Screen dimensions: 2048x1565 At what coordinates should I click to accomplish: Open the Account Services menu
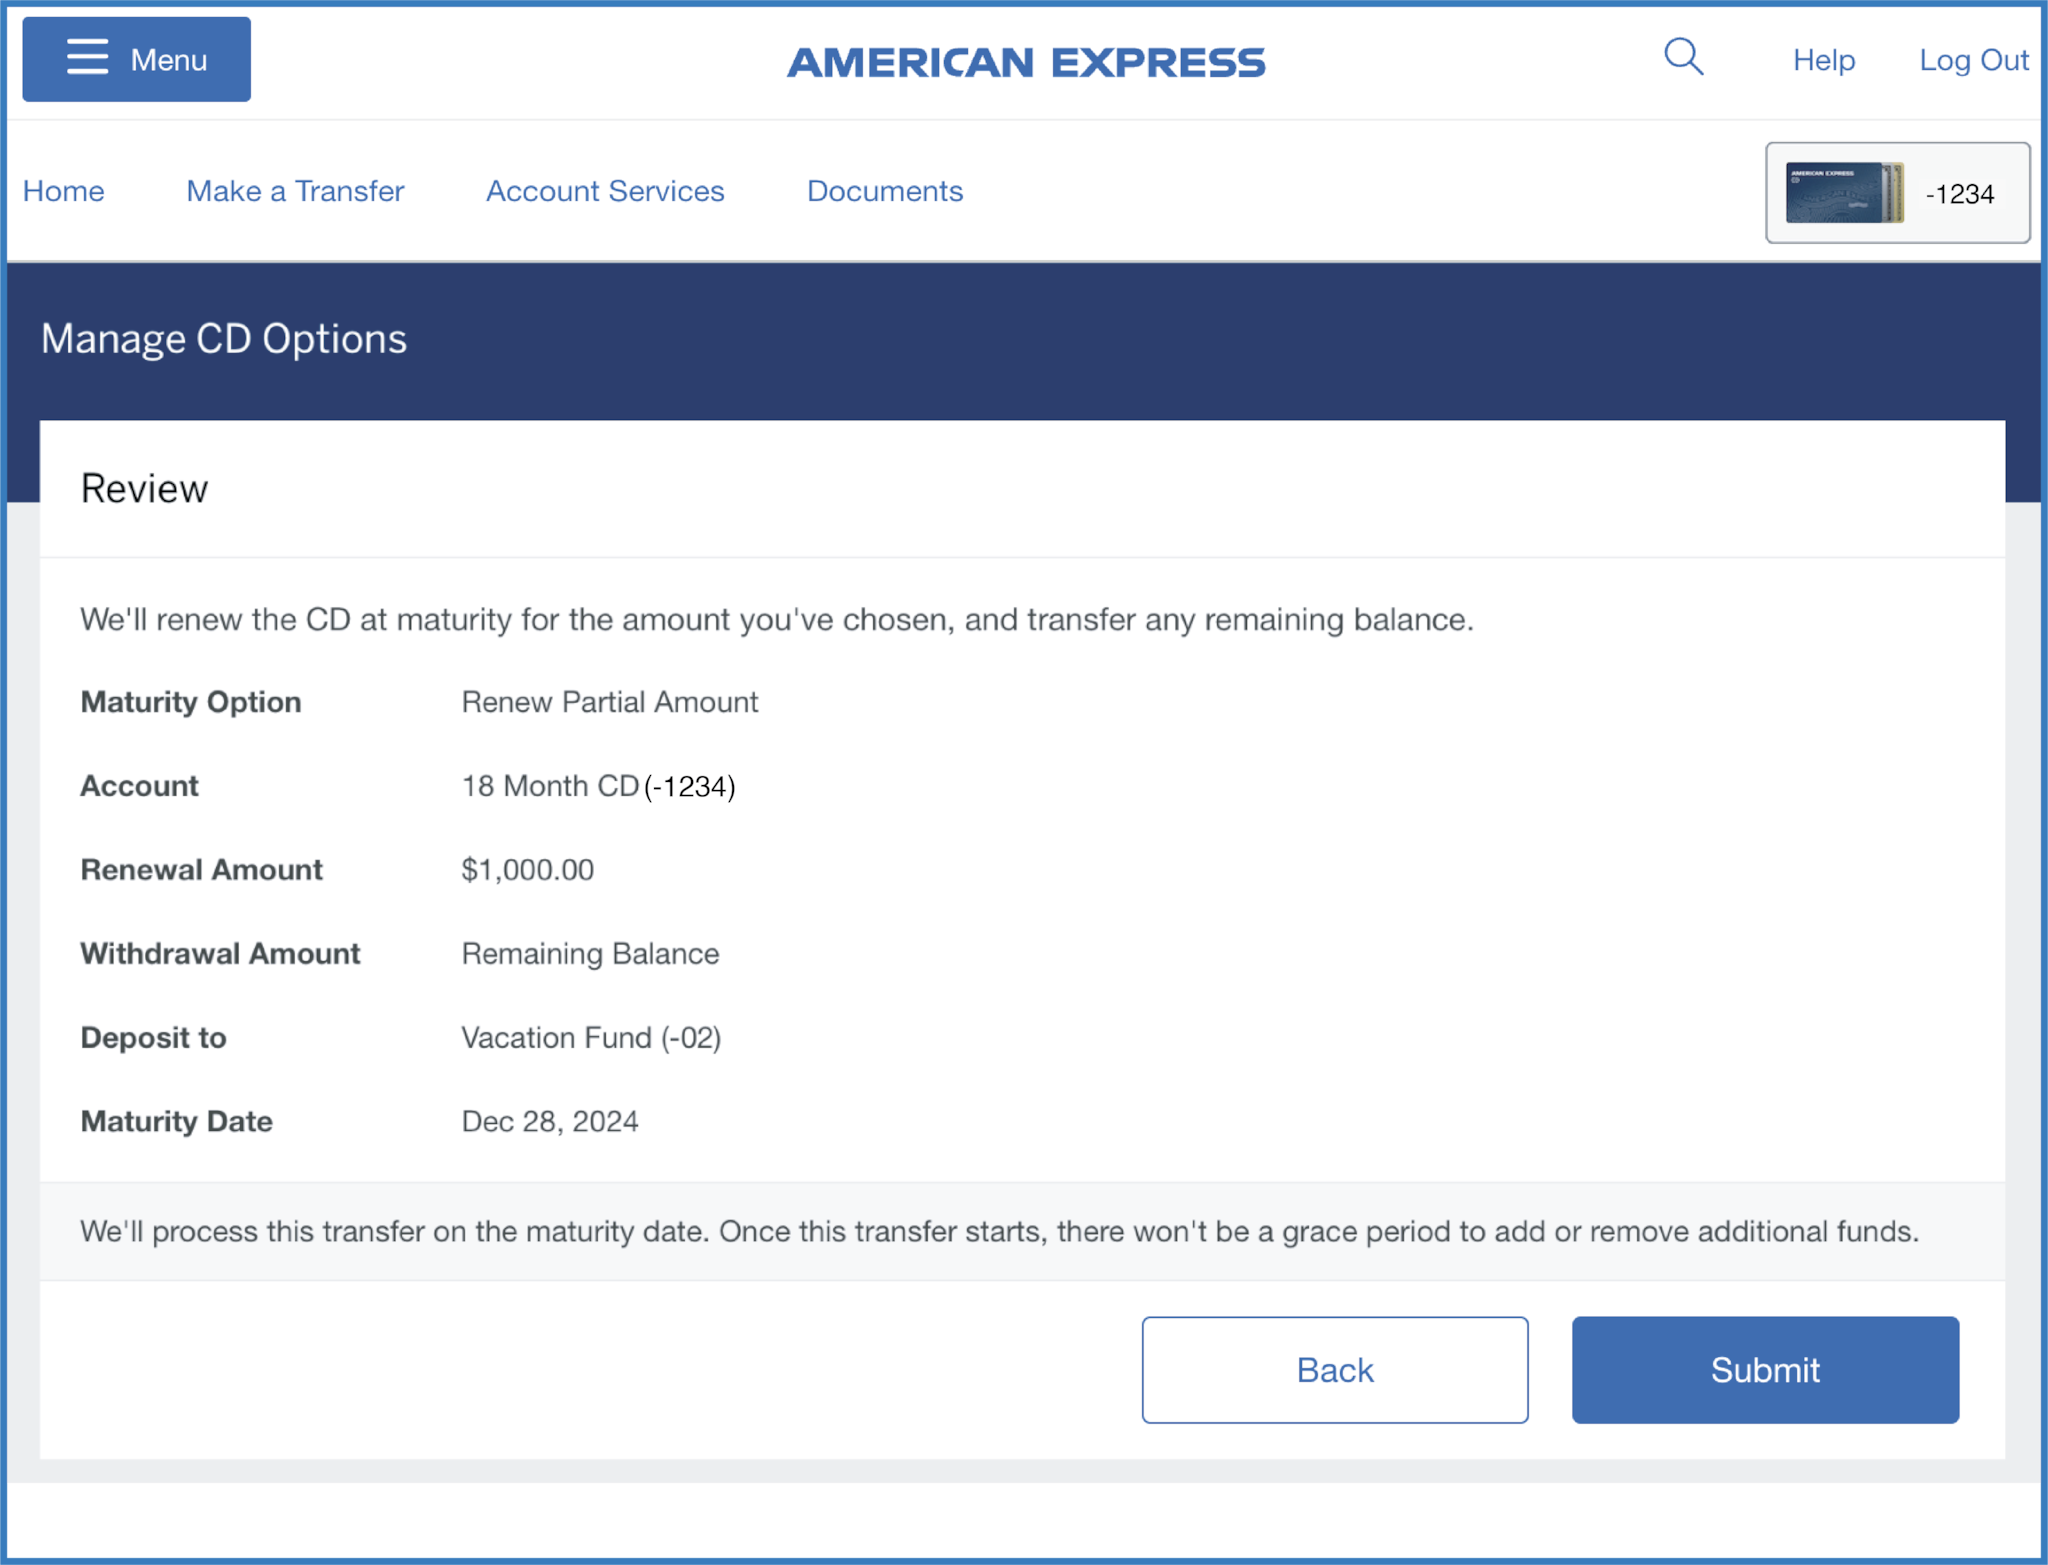coord(605,191)
